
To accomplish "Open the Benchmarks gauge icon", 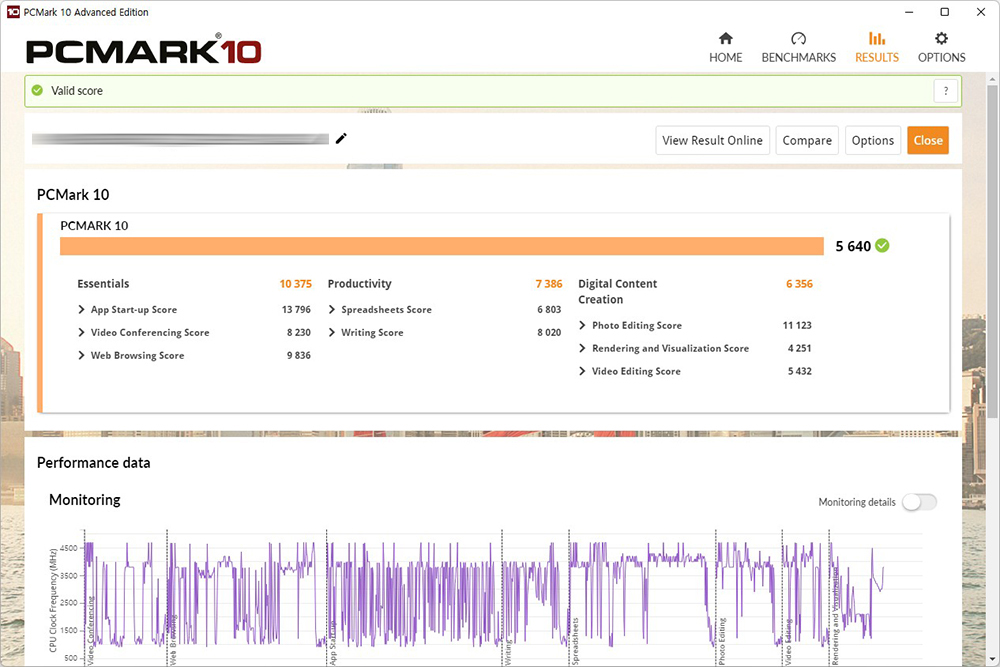I will [798, 38].
